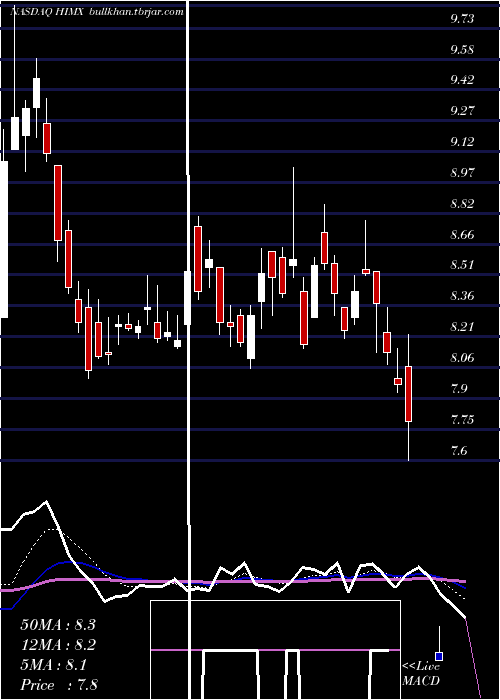Click the 9.58 price axis label
This screenshot has width=500, height=700.
(462, 49)
